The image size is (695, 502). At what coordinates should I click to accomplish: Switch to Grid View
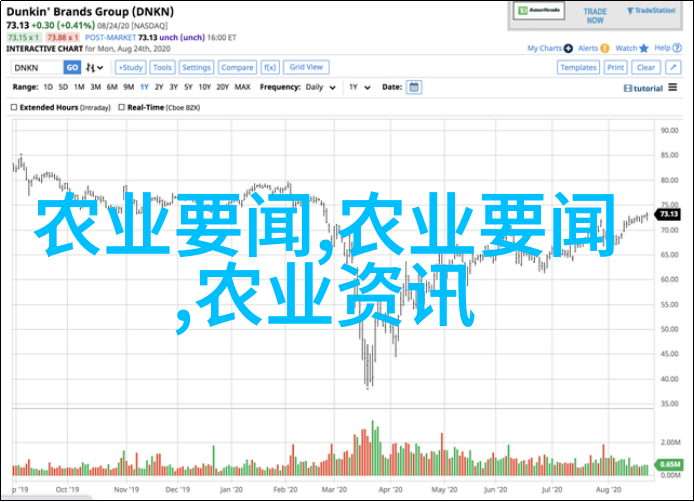click(306, 67)
